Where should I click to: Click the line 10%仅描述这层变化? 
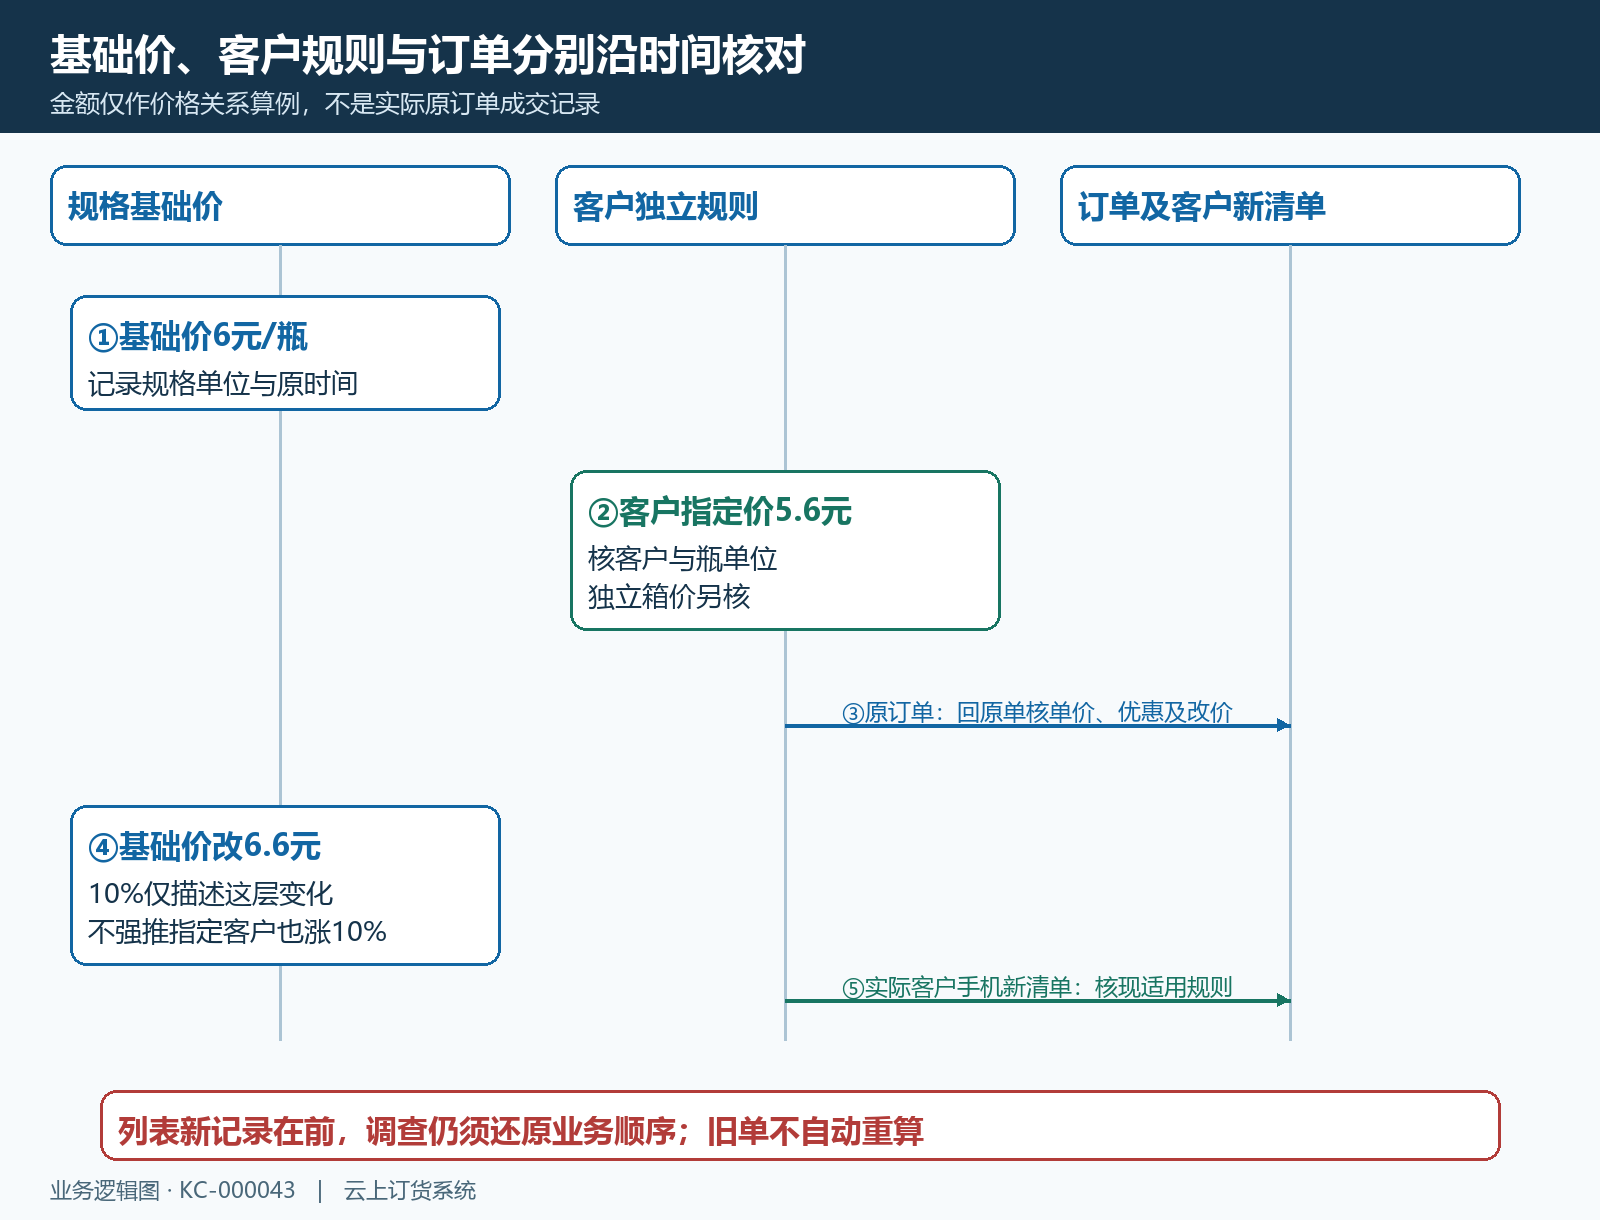(x=211, y=894)
